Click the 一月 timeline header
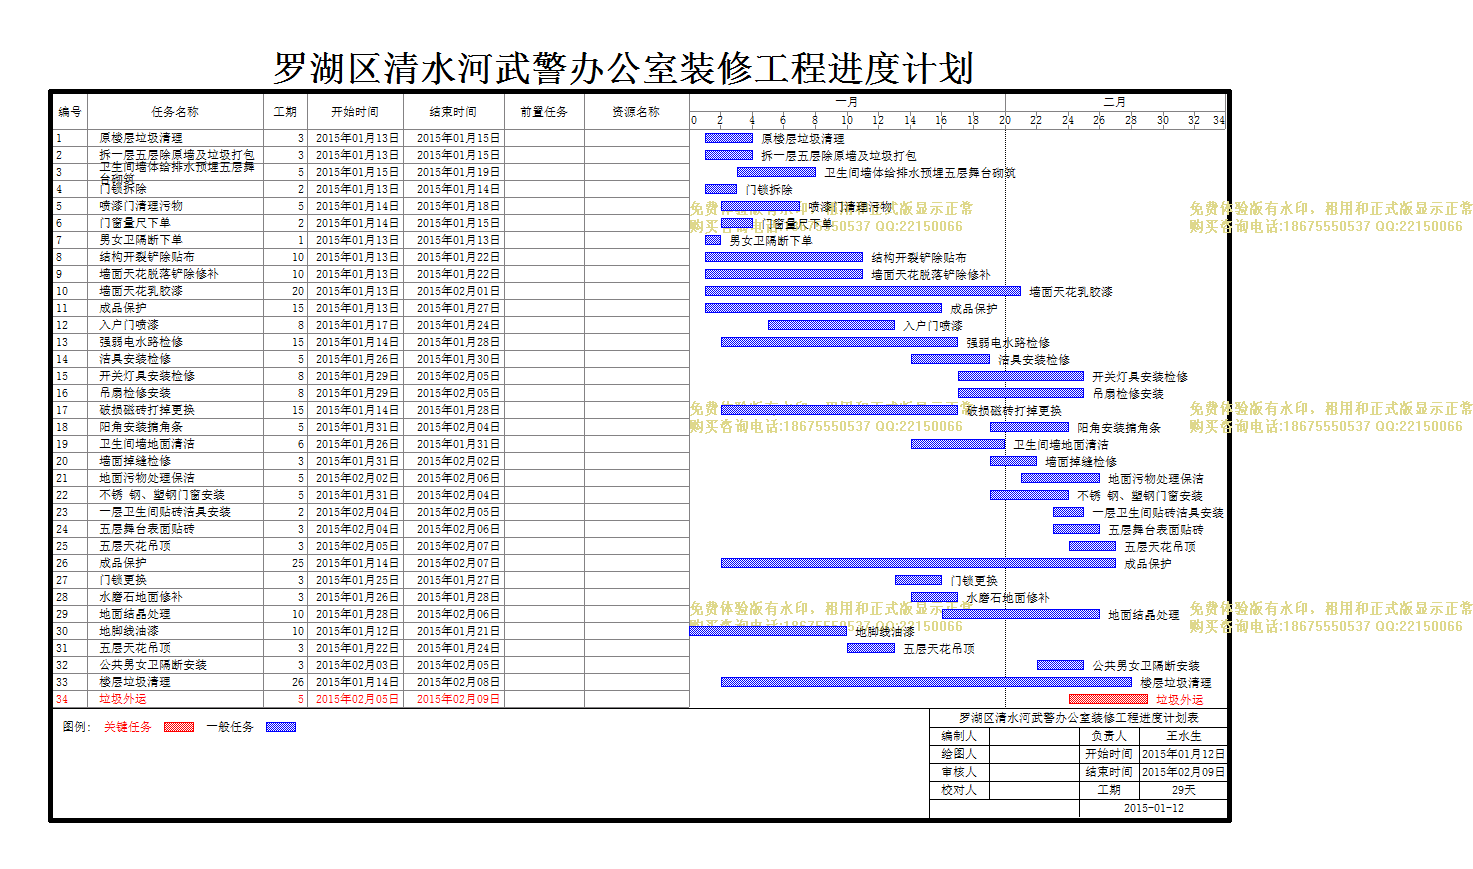 (847, 102)
